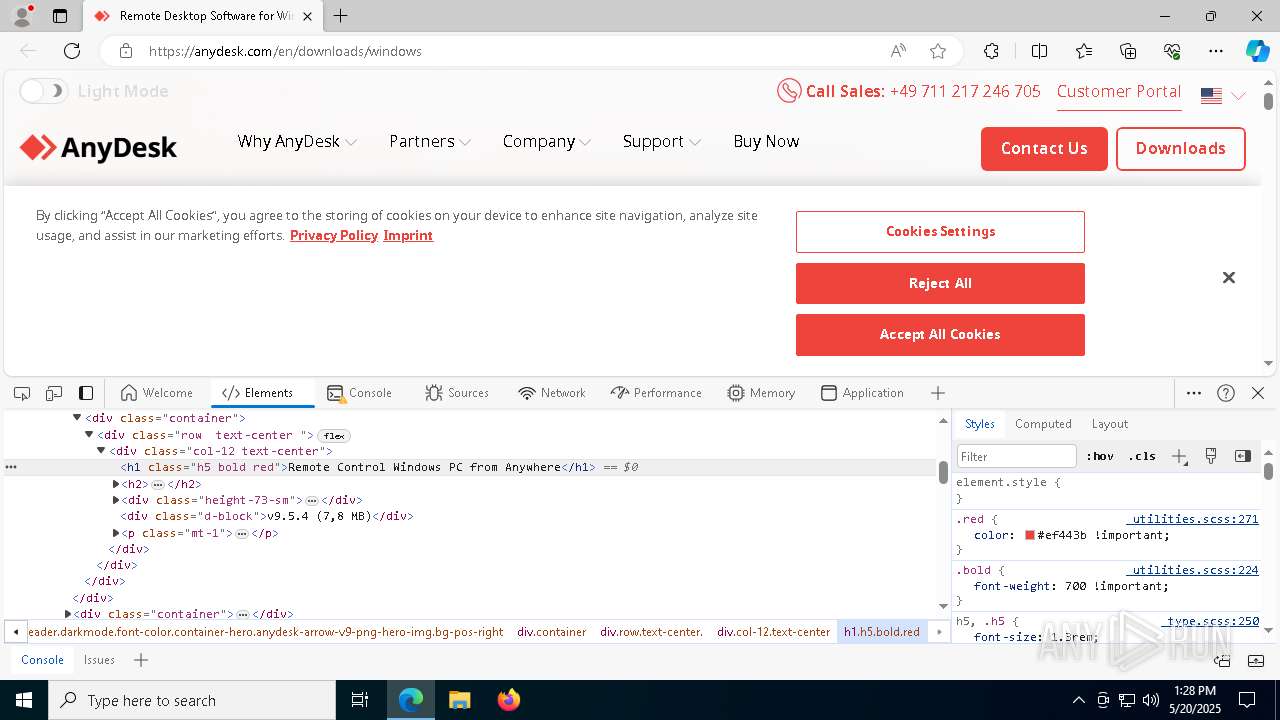This screenshot has height=720, width=1280.
Task: Click the browser refresh icon
Action: (72, 51)
